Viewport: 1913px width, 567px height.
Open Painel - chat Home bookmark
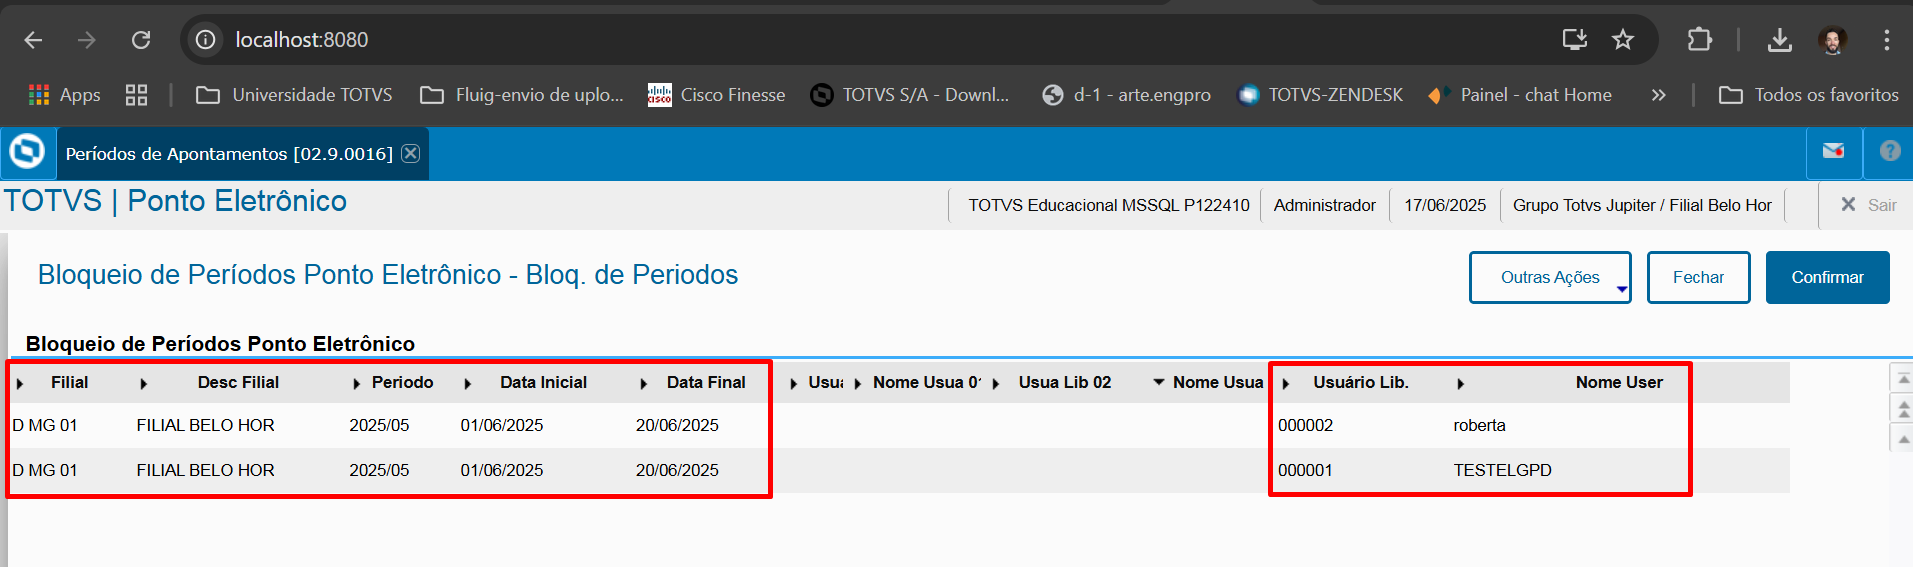pyautogui.click(x=1520, y=95)
